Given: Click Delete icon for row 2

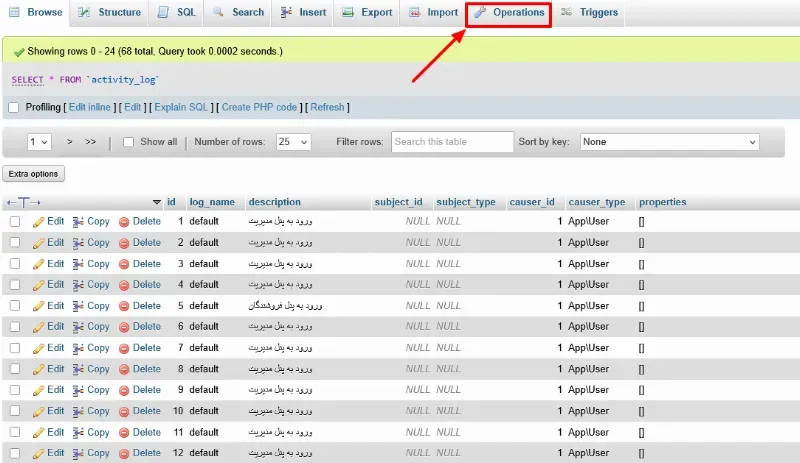Looking at the screenshot, I should pos(124,243).
